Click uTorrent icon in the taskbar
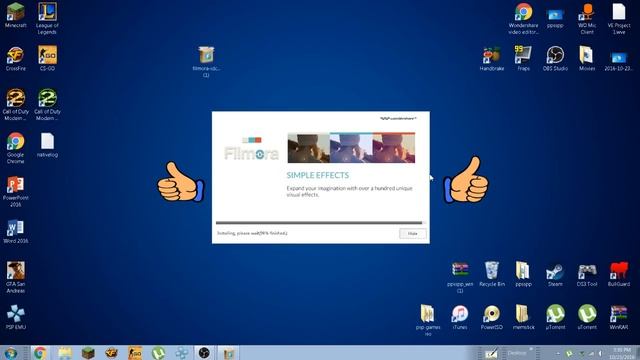640x360 pixels. click(158, 353)
